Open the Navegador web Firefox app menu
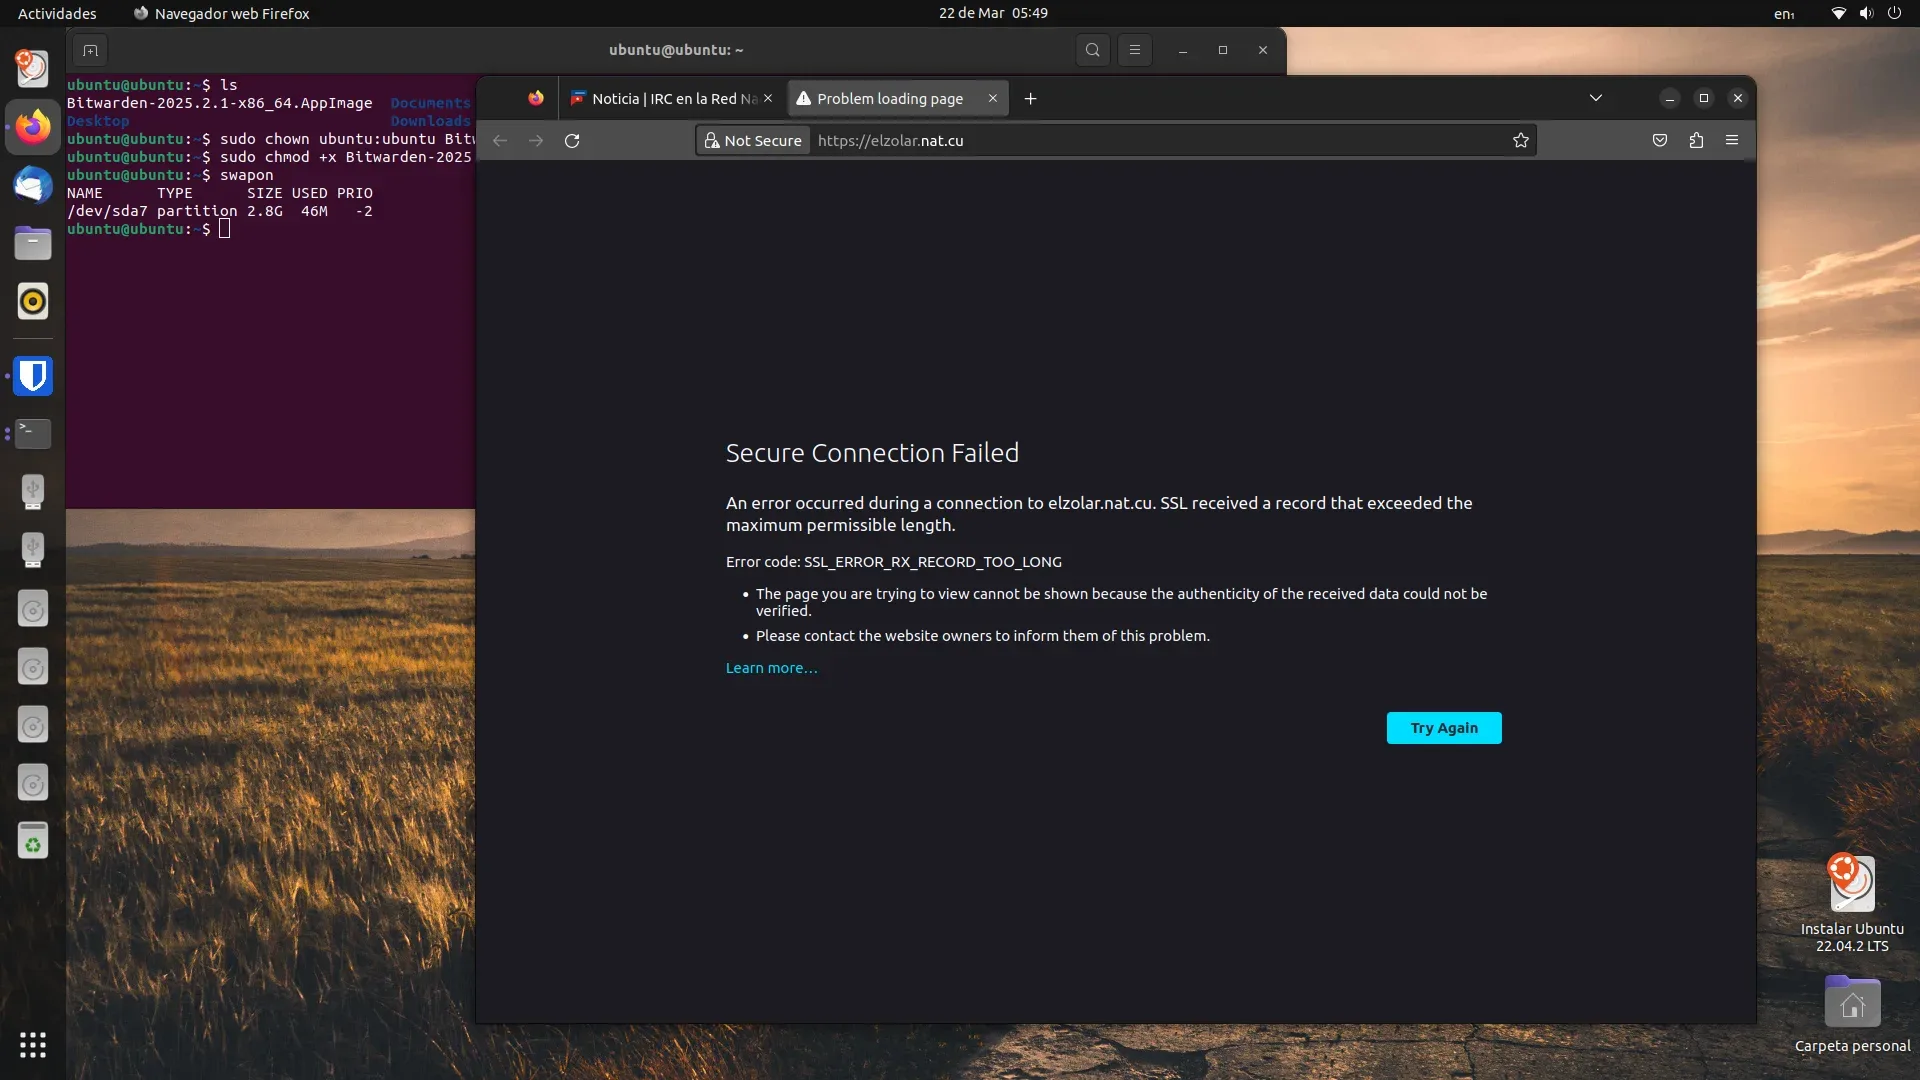The width and height of the screenshot is (1920, 1080). coord(221,13)
